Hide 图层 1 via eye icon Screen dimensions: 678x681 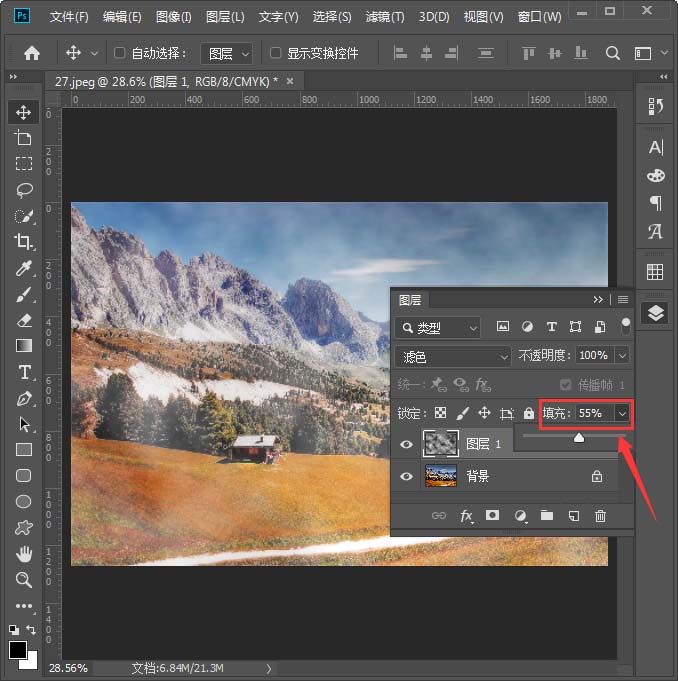point(406,444)
